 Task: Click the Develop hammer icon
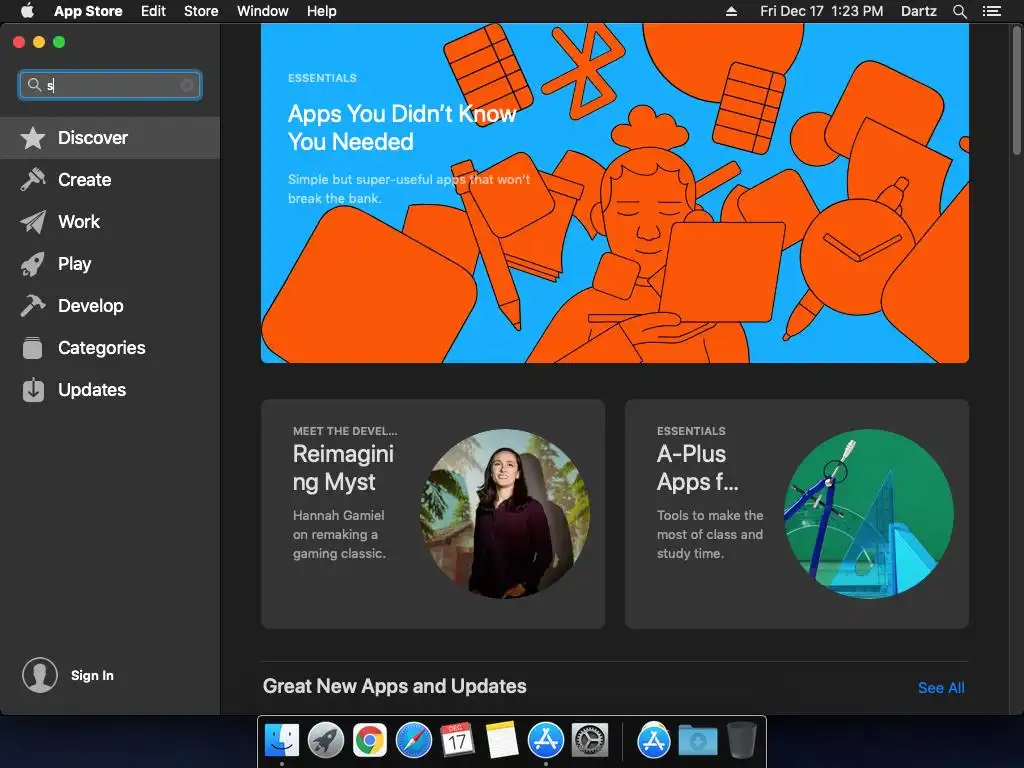33,306
